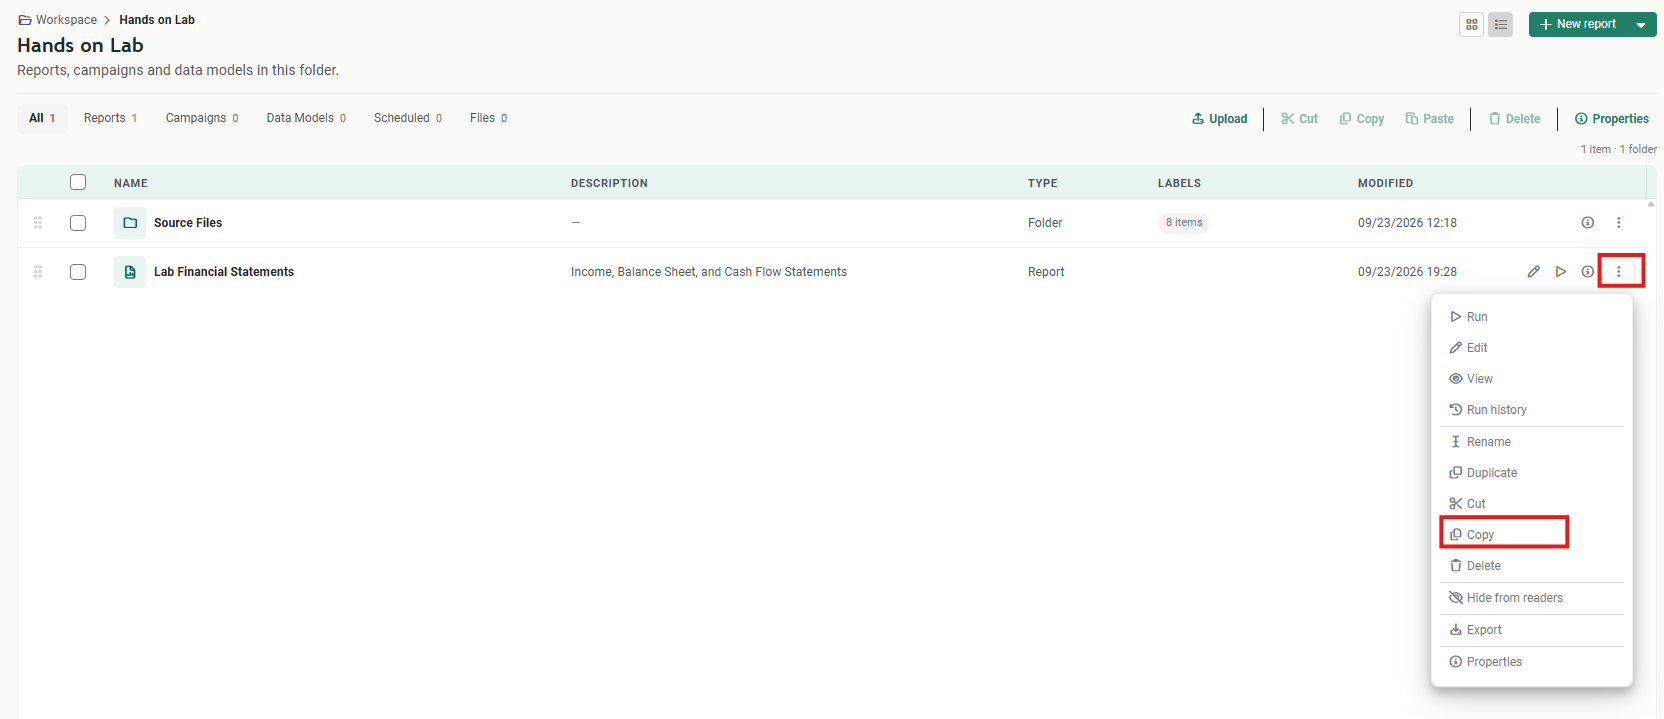Choose View from the context menu
This screenshot has width=1664, height=719.
[x=1531, y=379]
